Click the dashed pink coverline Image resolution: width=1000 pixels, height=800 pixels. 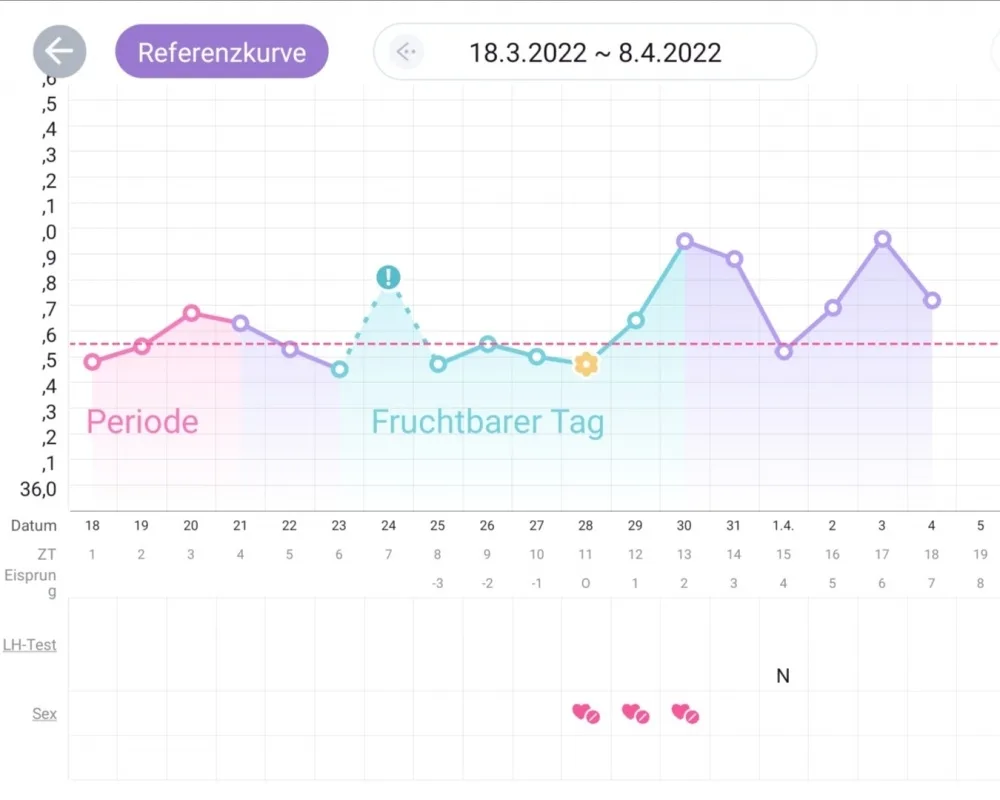534,344
